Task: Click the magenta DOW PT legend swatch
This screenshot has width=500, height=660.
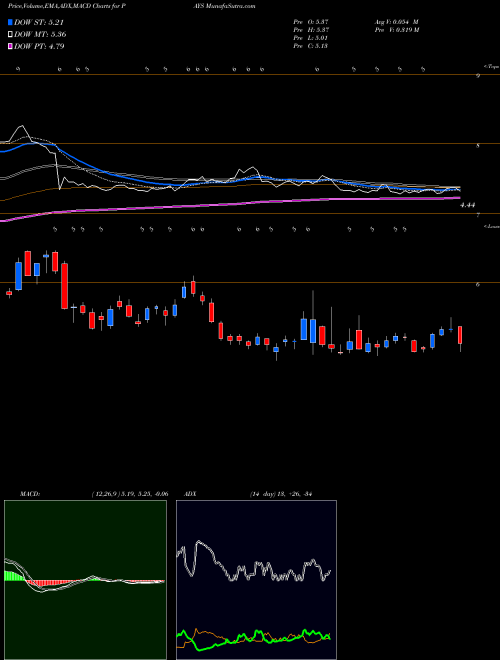Action: tap(11, 46)
